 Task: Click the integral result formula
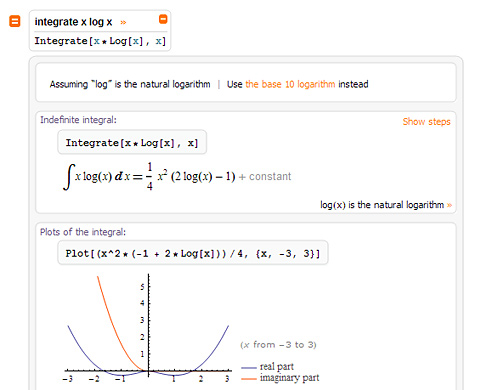(149, 177)
